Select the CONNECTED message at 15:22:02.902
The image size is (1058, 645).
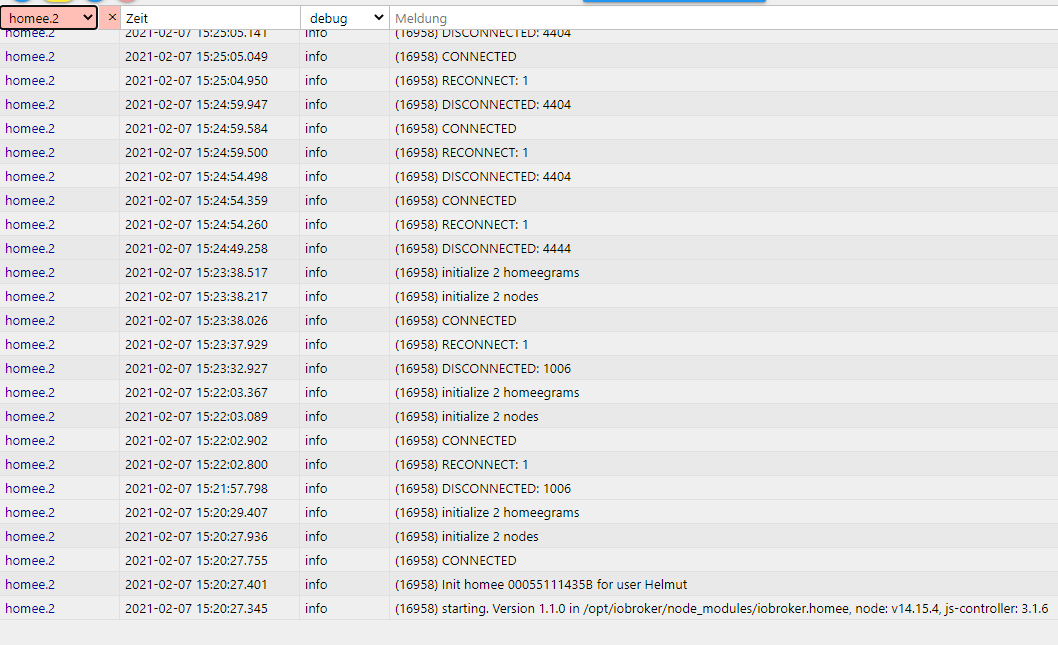[455, 441]
